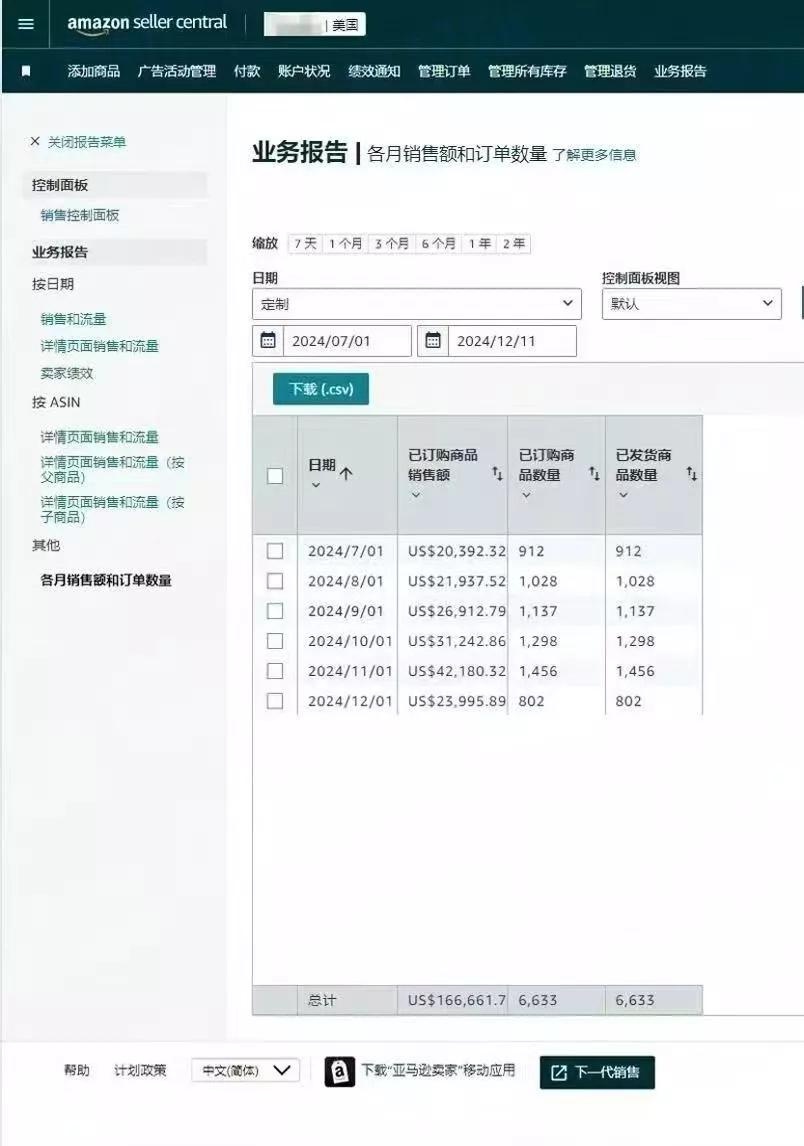
Task: Open the 了解更多信息 link
Action: [594, 155]
